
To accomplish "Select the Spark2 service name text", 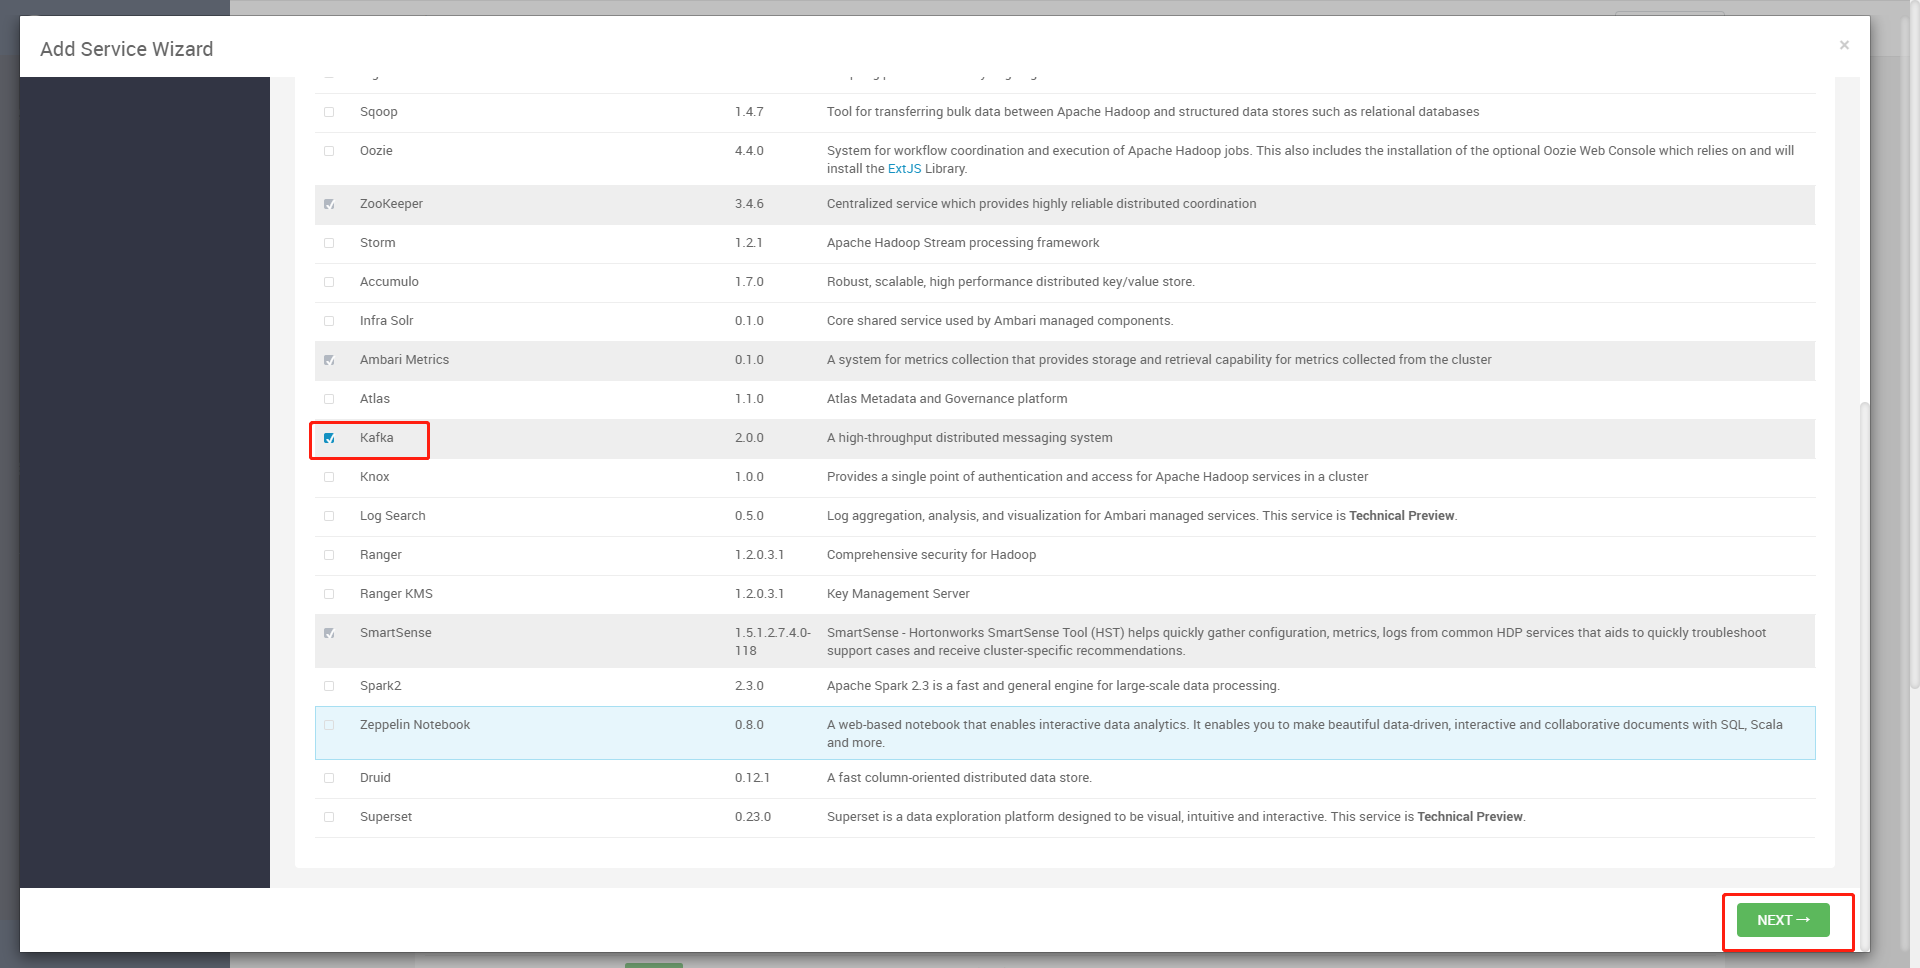I will pos(380,686).
